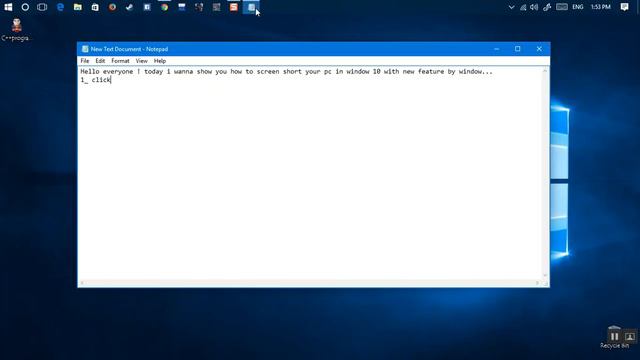Place cursor after "1_ click" text
The image size is (640, 360).
click(111, 80)
